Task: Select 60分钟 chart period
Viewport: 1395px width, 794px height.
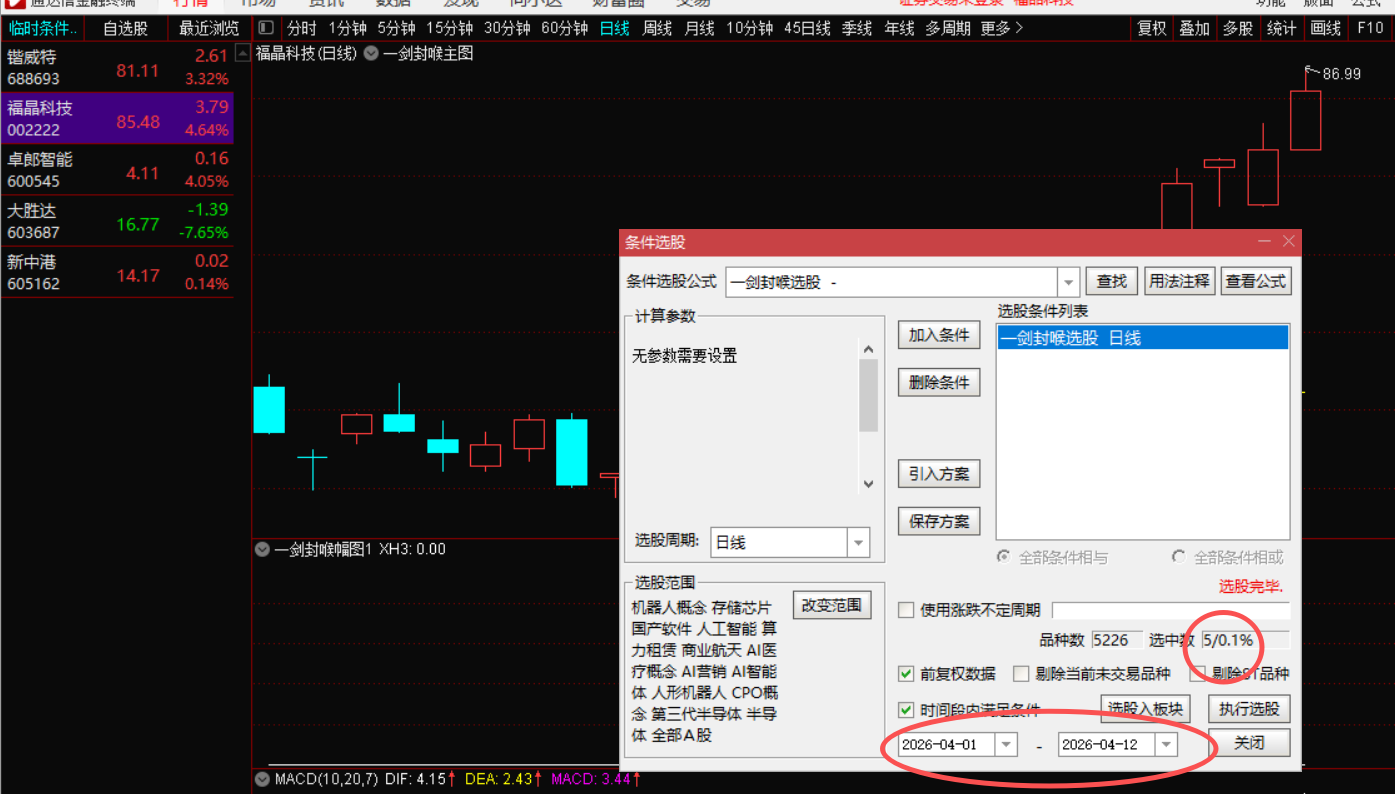Action: (565, 29)
